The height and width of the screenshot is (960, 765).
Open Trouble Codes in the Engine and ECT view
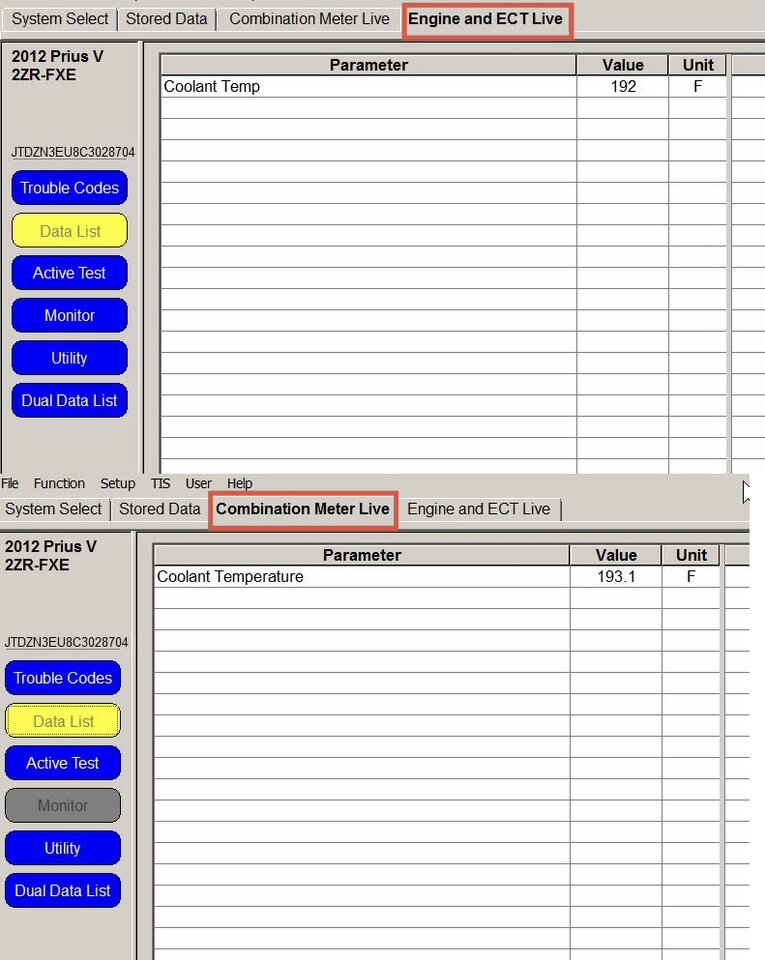(x=69, y=188)
